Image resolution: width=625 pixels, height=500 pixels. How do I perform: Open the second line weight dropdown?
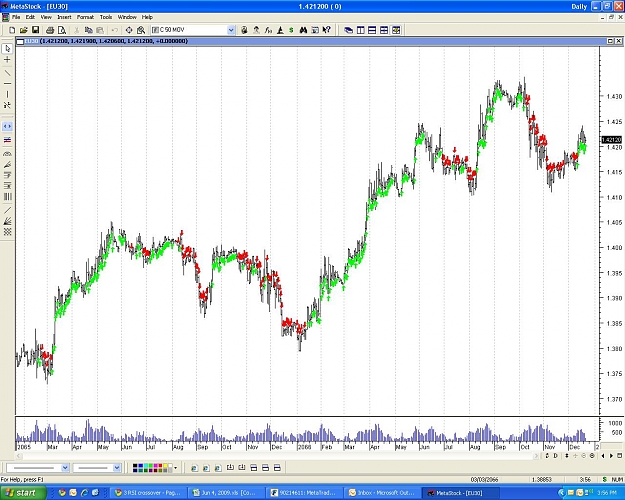[117, 468]
